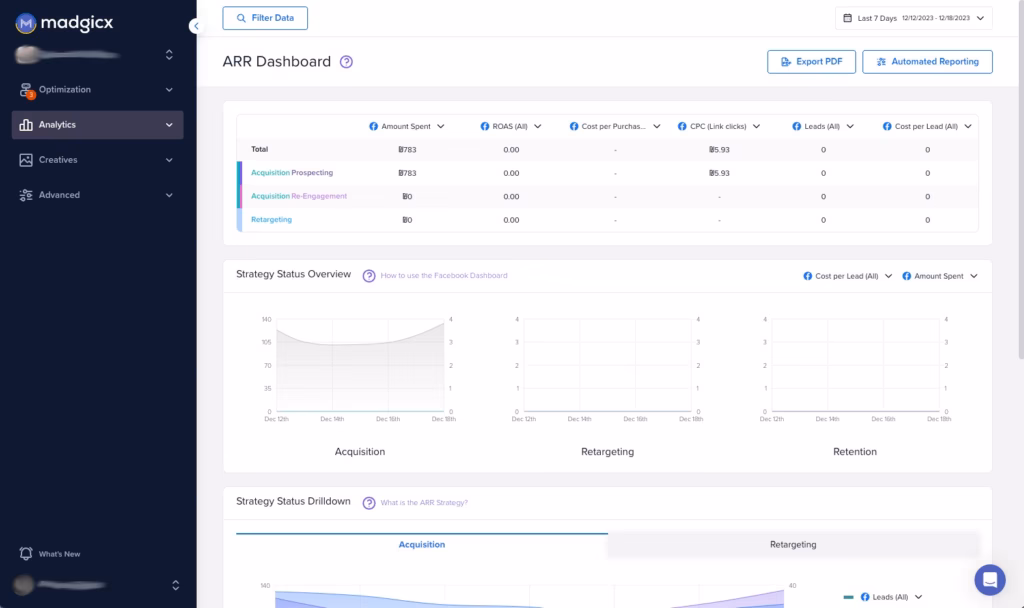
Task: Open the Filter Data search button
Action: [x=265, y=18]
